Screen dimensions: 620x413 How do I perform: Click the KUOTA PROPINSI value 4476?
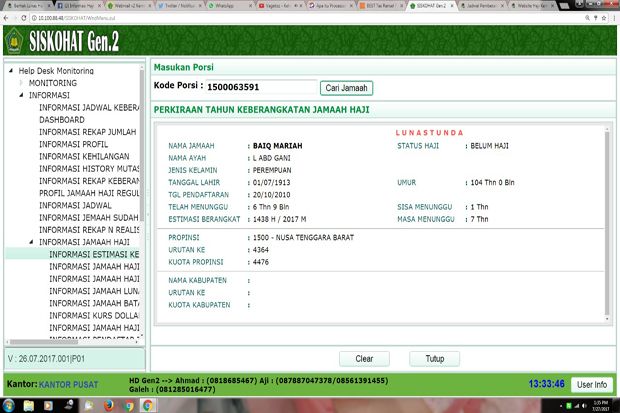[261, 262]
